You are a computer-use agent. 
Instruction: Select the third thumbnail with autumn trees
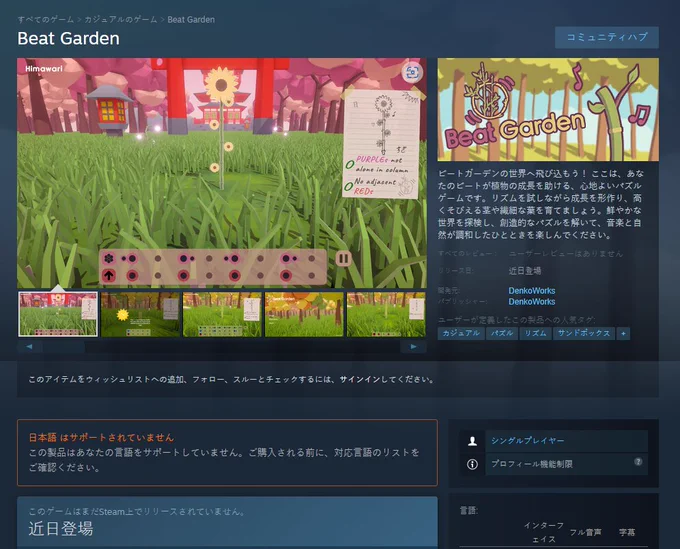click(x=222, y=314)
